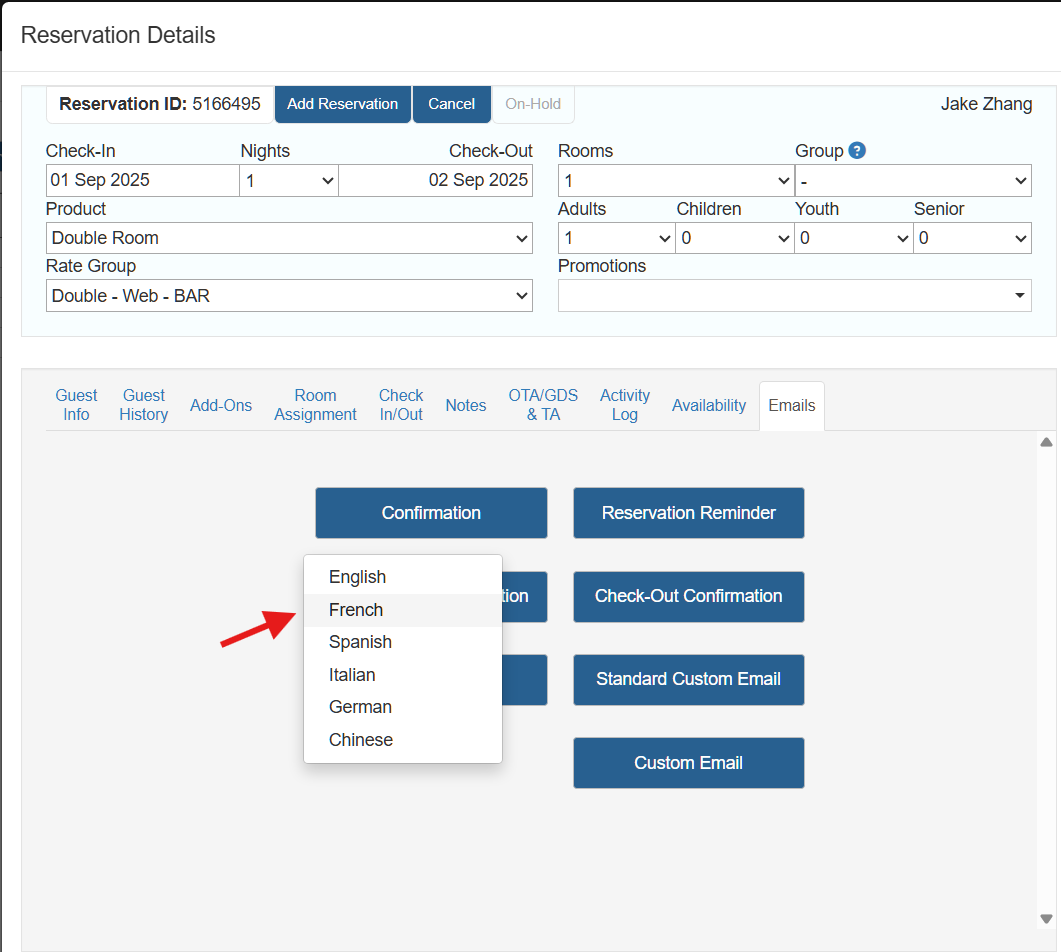Screen dimensions: 1061x952
Task: Open the Rate Group dropdown
Action: point(289,296)
